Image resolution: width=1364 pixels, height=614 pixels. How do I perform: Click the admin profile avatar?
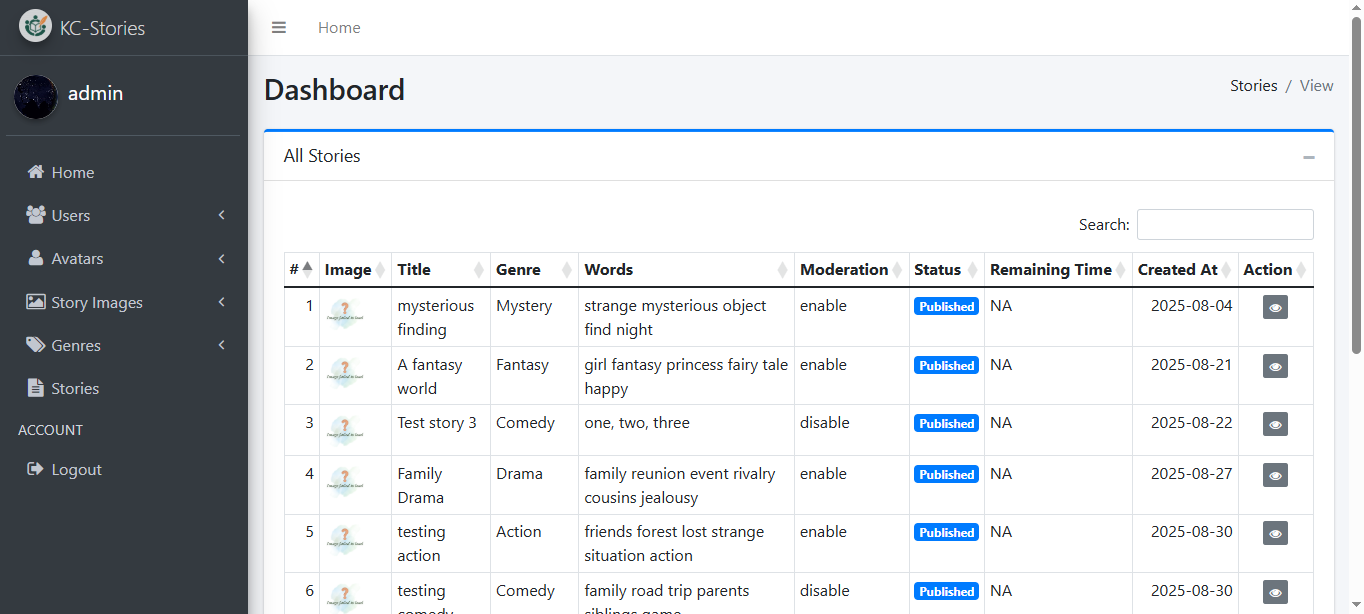[x=36, y=96]
